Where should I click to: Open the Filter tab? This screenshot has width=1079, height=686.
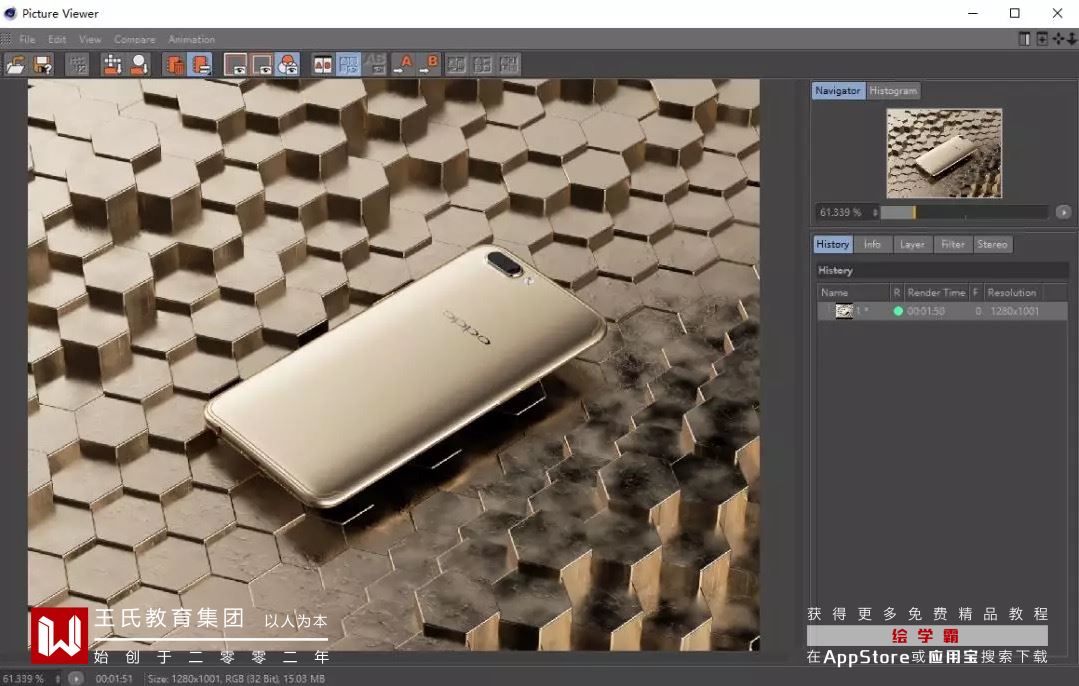point(952,244)
